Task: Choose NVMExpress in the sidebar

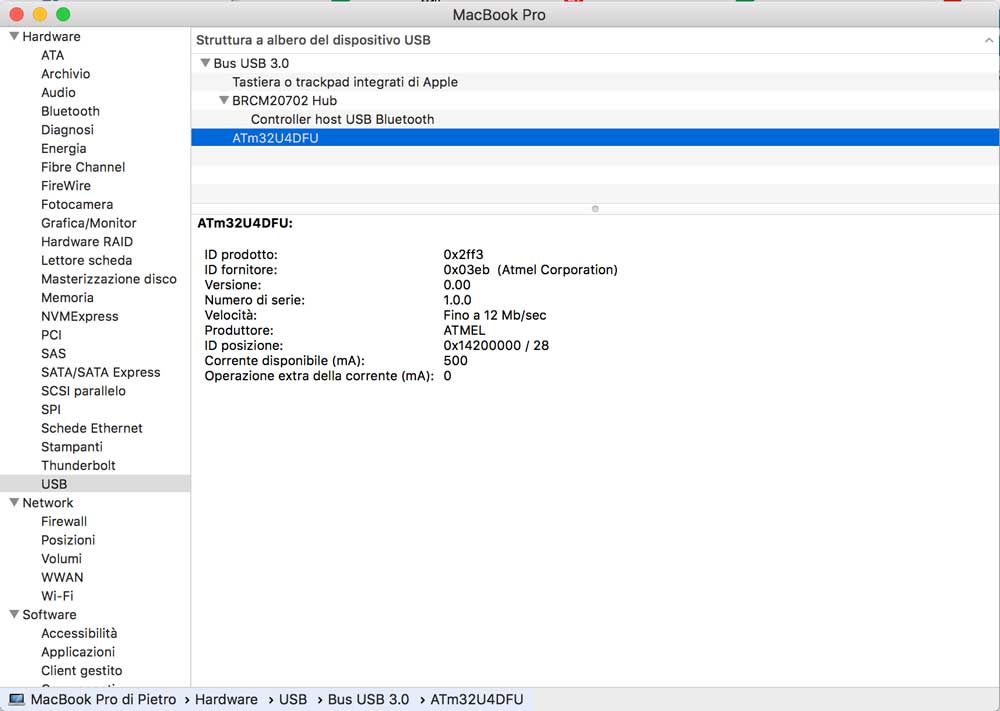Action: 80,316
